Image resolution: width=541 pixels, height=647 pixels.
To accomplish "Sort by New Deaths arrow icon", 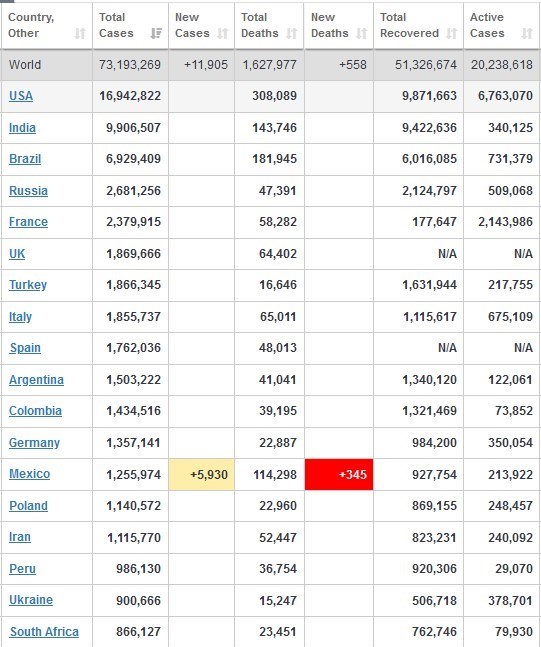I will click(x=361, y=33).
